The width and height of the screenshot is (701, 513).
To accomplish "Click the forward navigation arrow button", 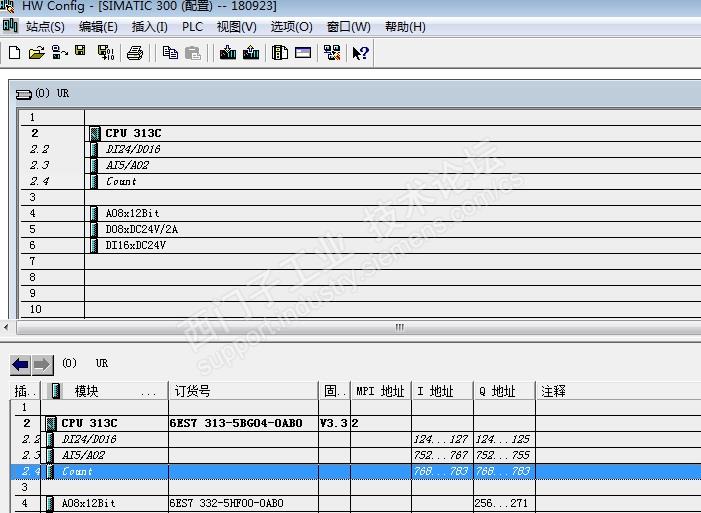I will click(x=42, y=365).
